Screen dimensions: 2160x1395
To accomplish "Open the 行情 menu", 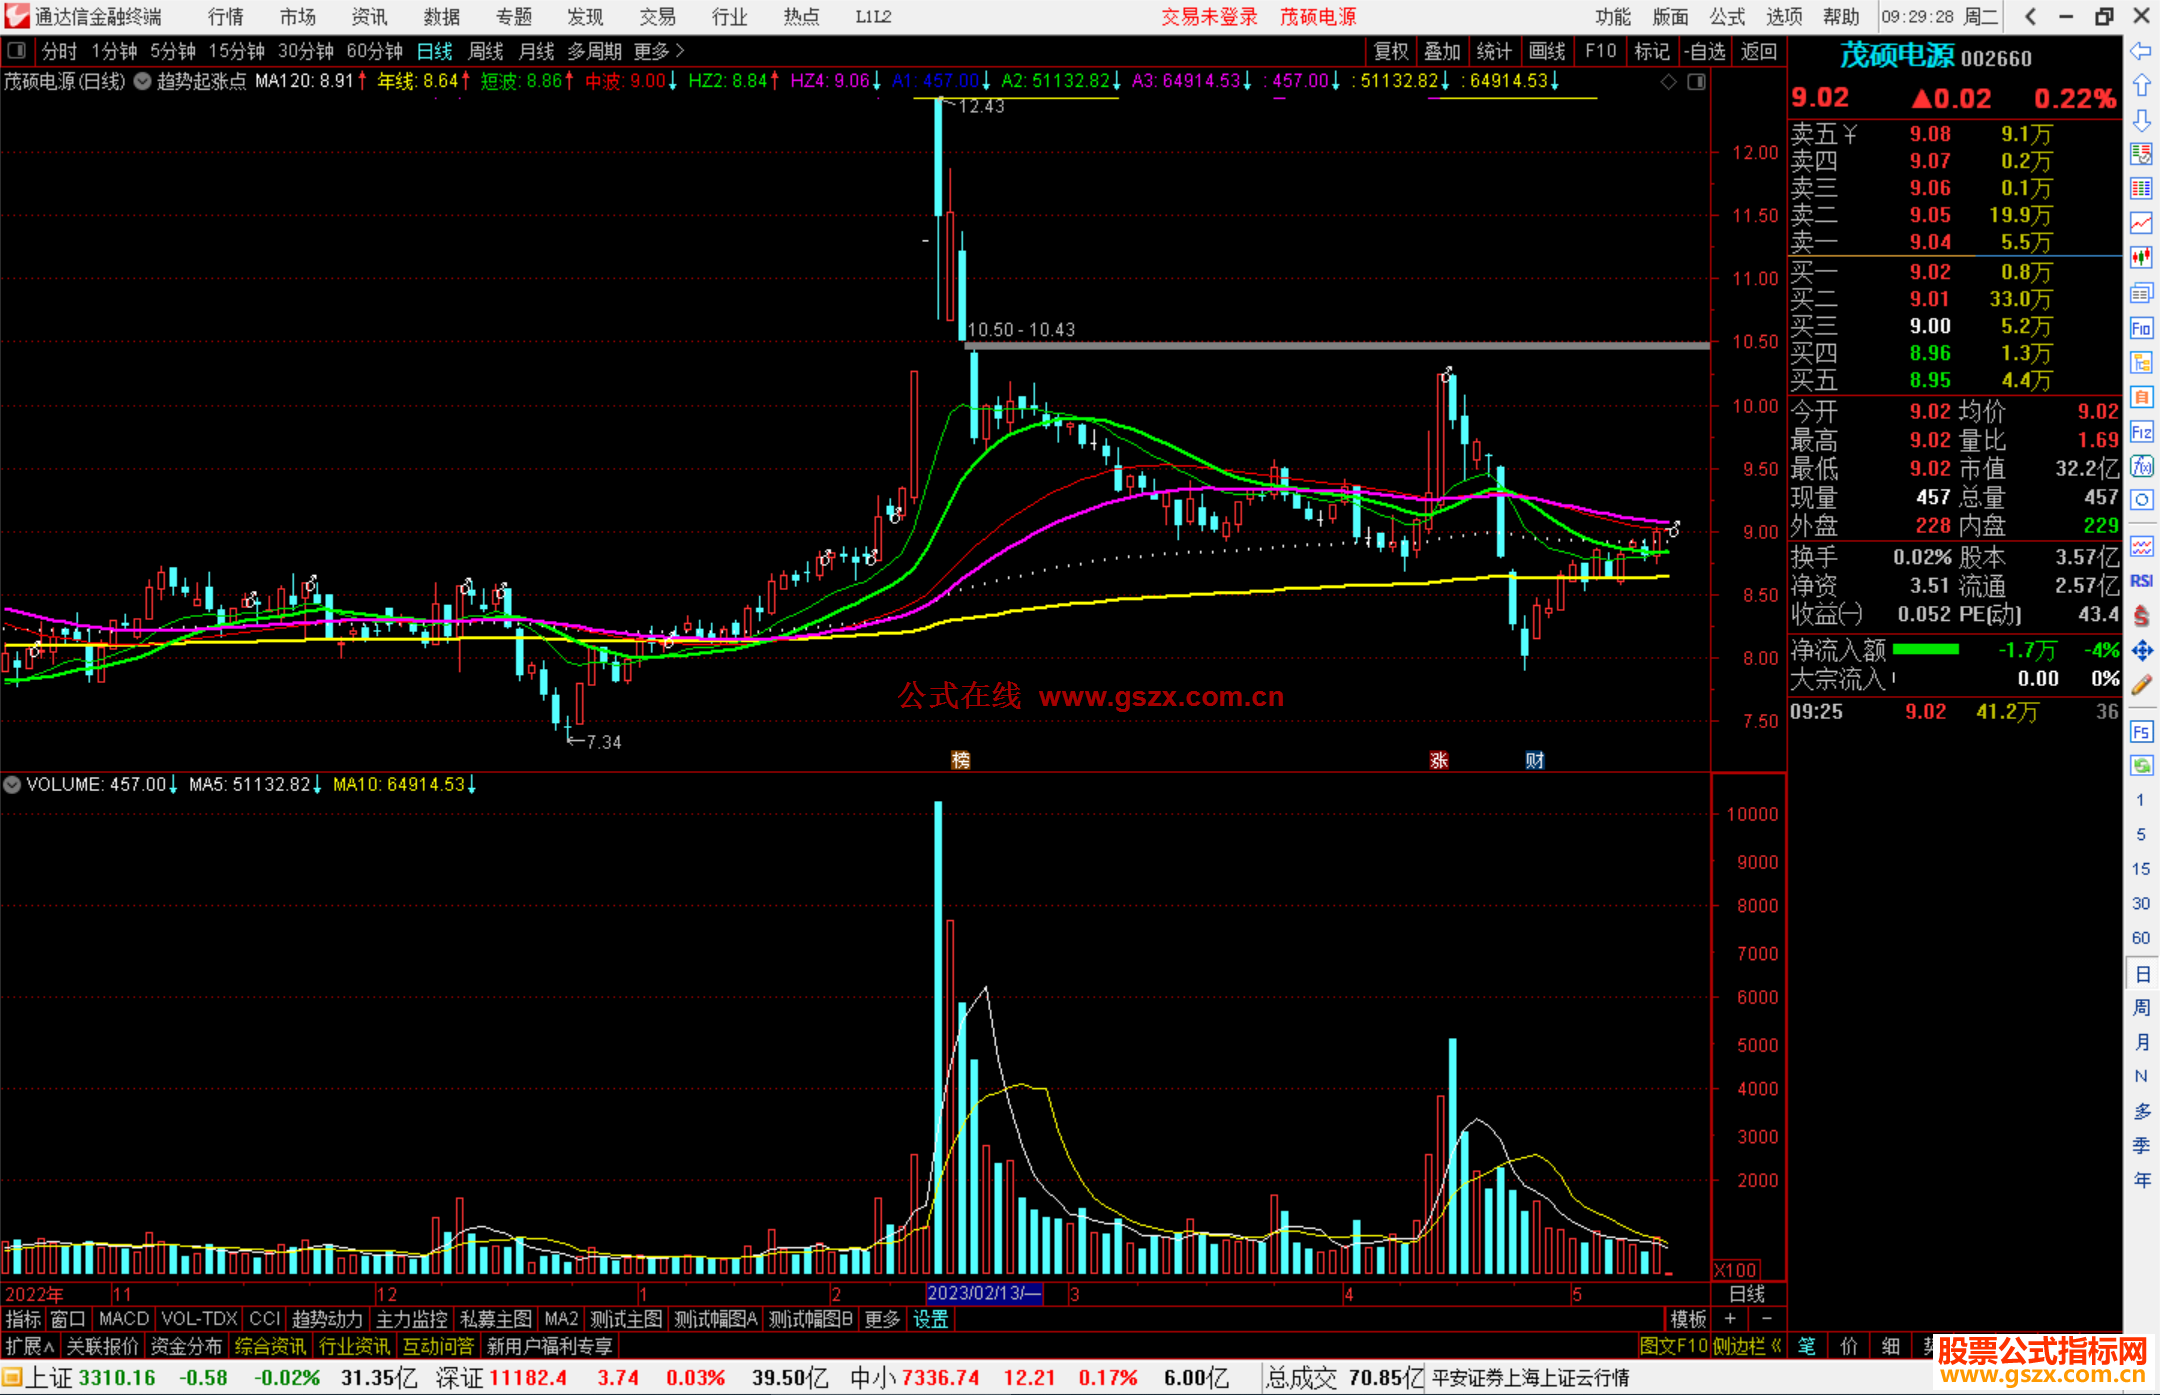I will [x=225, y=16].
